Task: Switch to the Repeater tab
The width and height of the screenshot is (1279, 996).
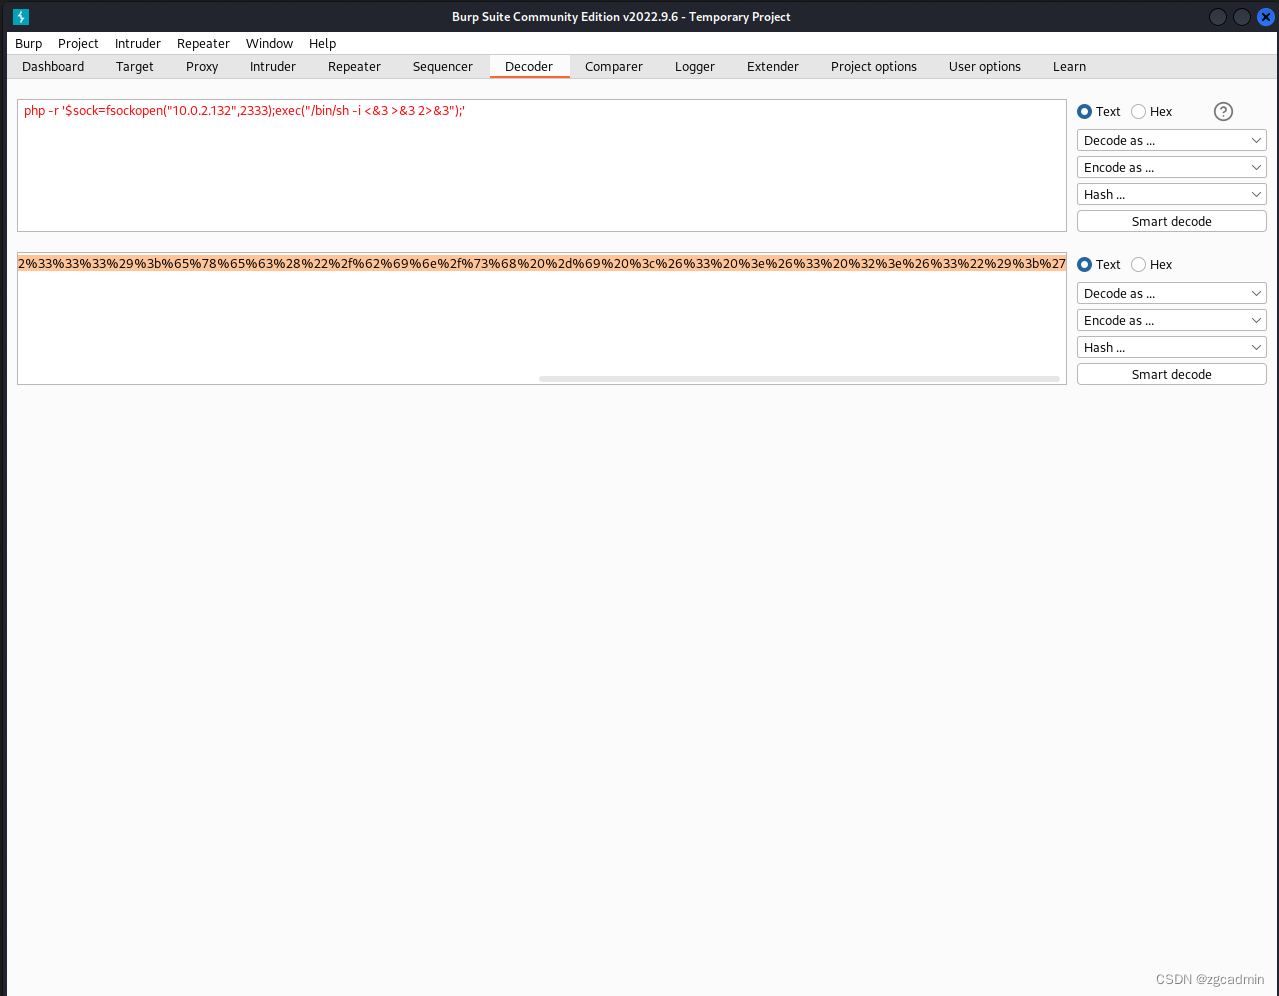Action: click(354, 67)
